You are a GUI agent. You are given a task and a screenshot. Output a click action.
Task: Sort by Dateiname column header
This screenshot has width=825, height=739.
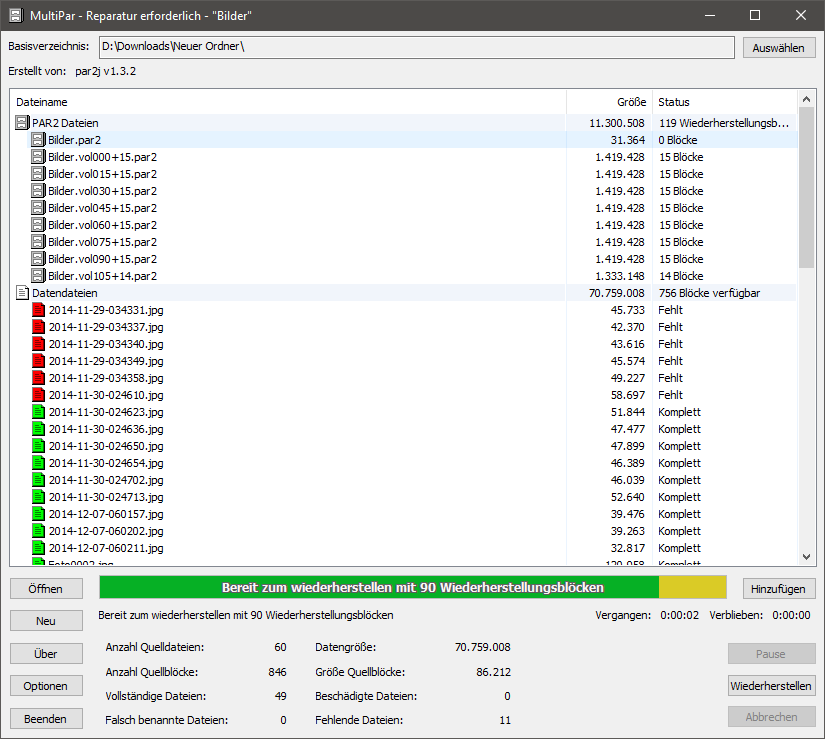[288, 102]
